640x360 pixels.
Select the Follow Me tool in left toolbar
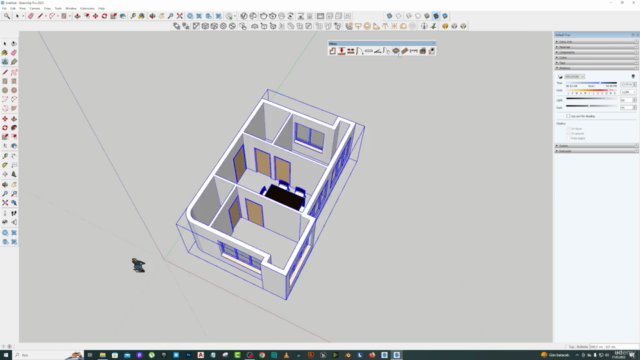coord(14,128)
